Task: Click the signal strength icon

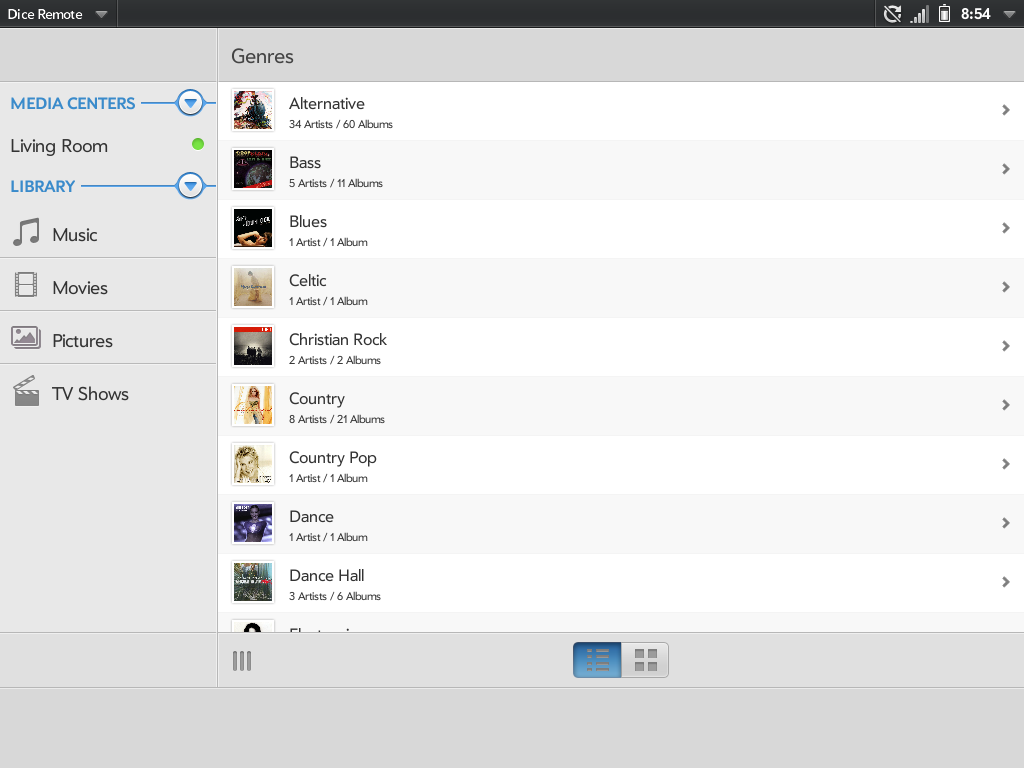Action: [919, 14]
